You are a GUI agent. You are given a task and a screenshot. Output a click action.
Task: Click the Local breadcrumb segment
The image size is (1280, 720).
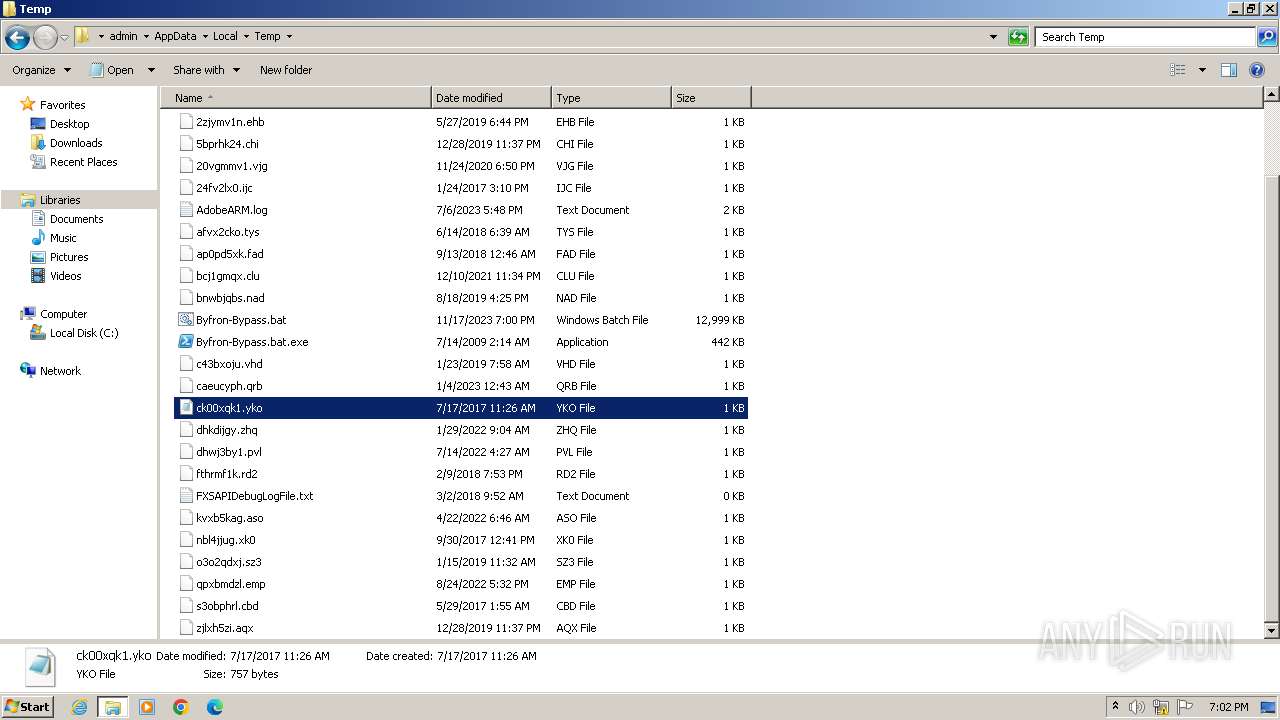(x=225, y=36)
